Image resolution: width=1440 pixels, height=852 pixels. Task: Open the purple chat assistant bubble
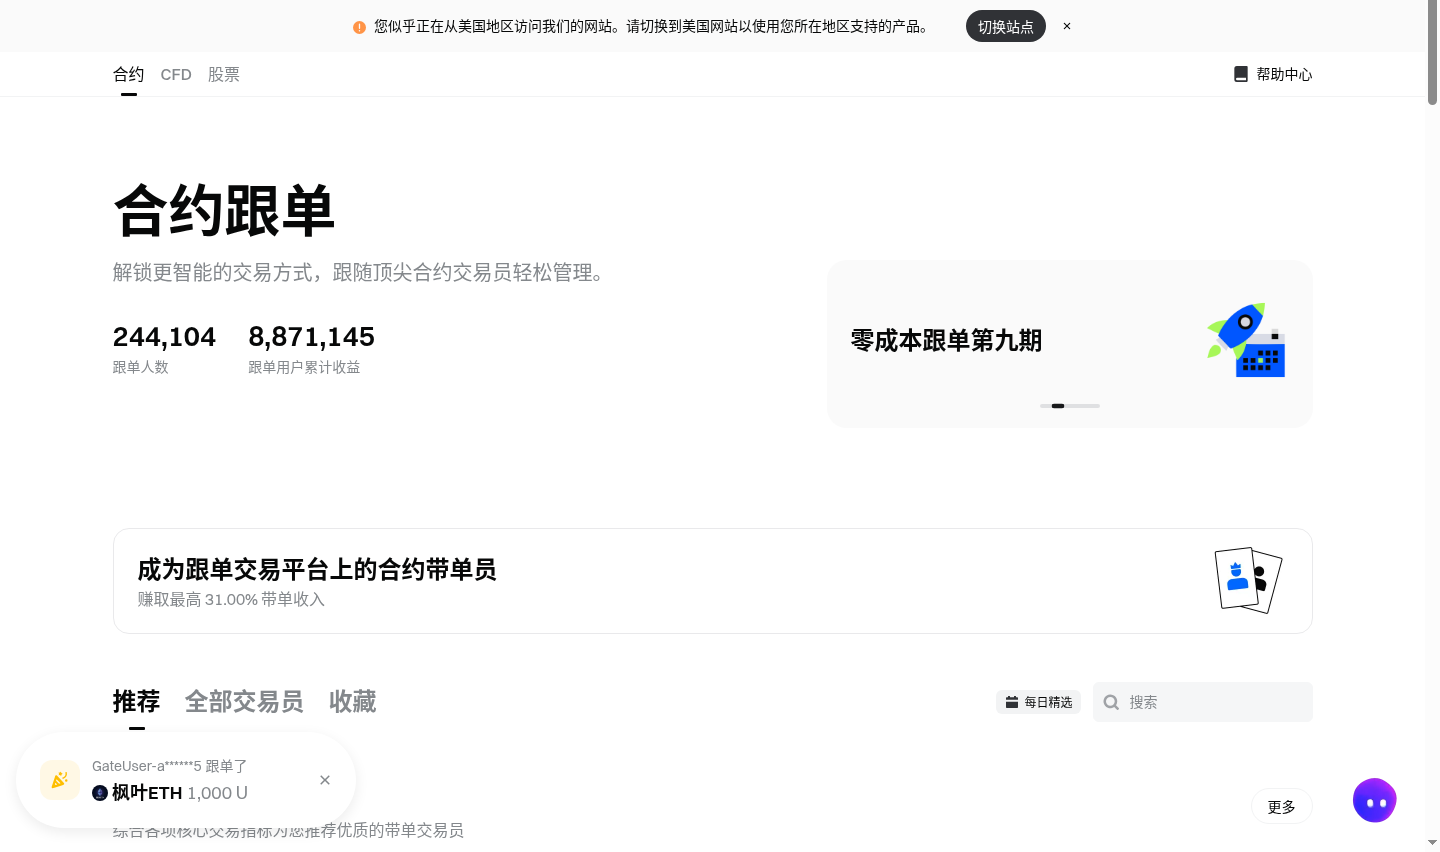(x=1375, y=801)
